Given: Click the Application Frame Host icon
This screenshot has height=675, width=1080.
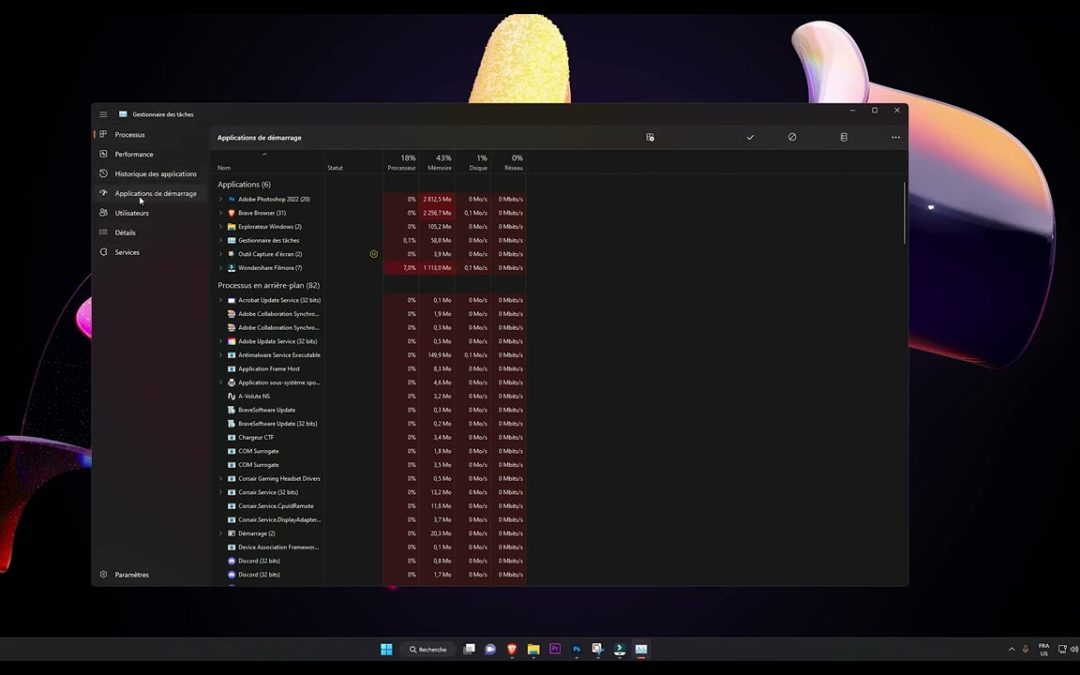Looking at the screenshot, I should (x=231, y=368).
